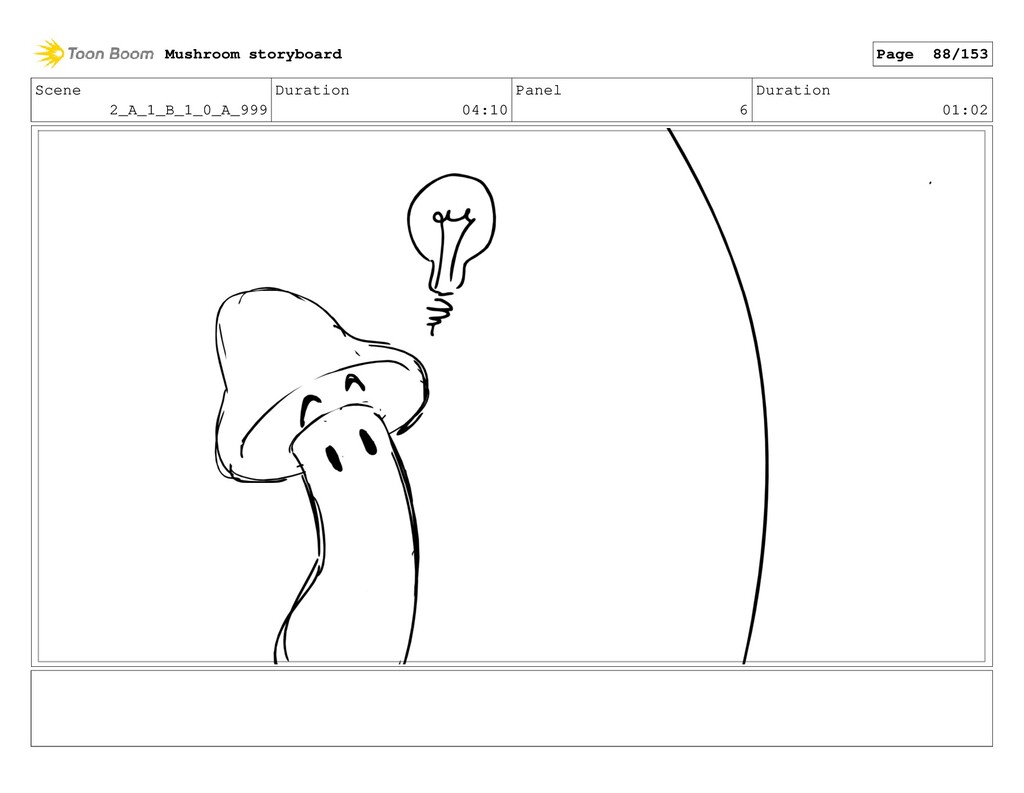Click panel duration value '01:02'
Screen dimensions: 1024x793
tap(965, 110)
